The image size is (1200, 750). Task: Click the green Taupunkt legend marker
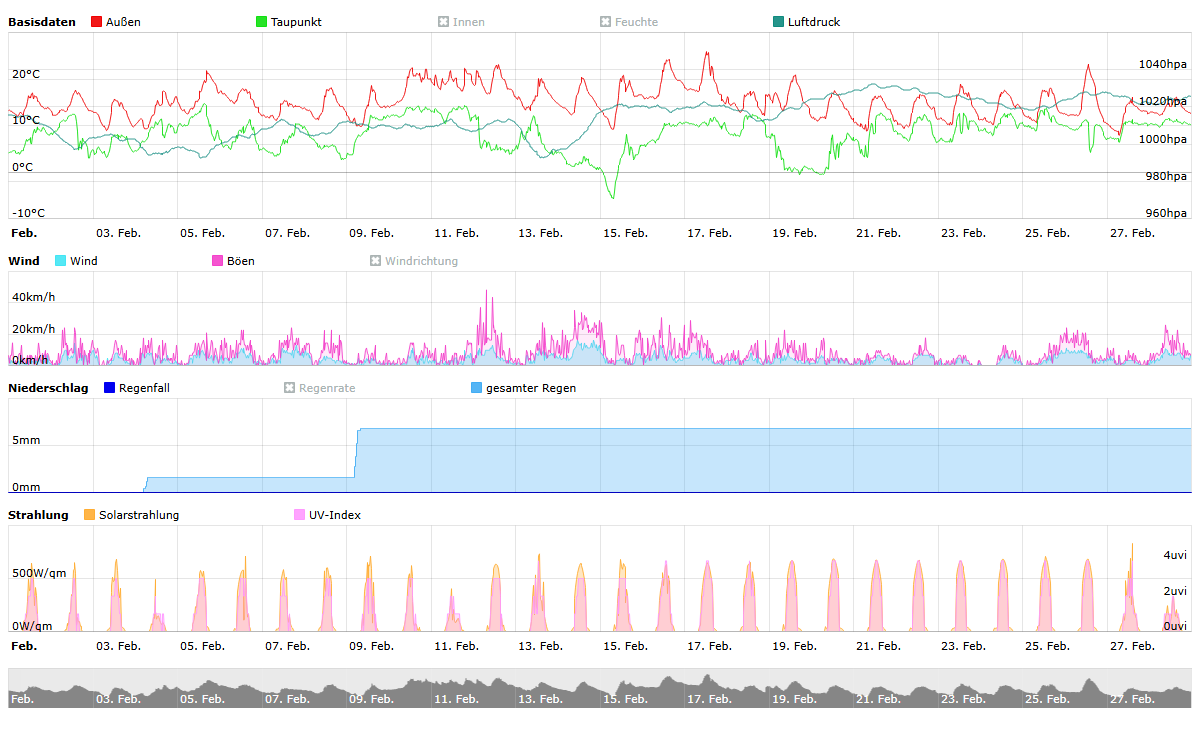(x=262, y=22)
